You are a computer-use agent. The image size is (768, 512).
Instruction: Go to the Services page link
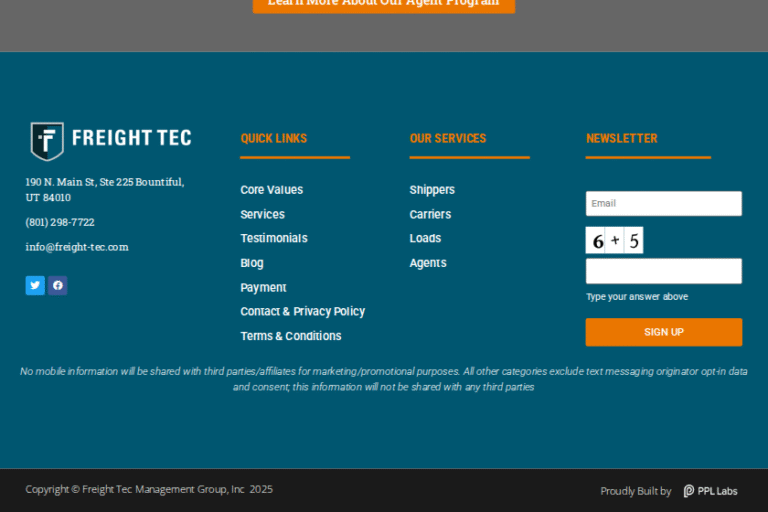262,214
